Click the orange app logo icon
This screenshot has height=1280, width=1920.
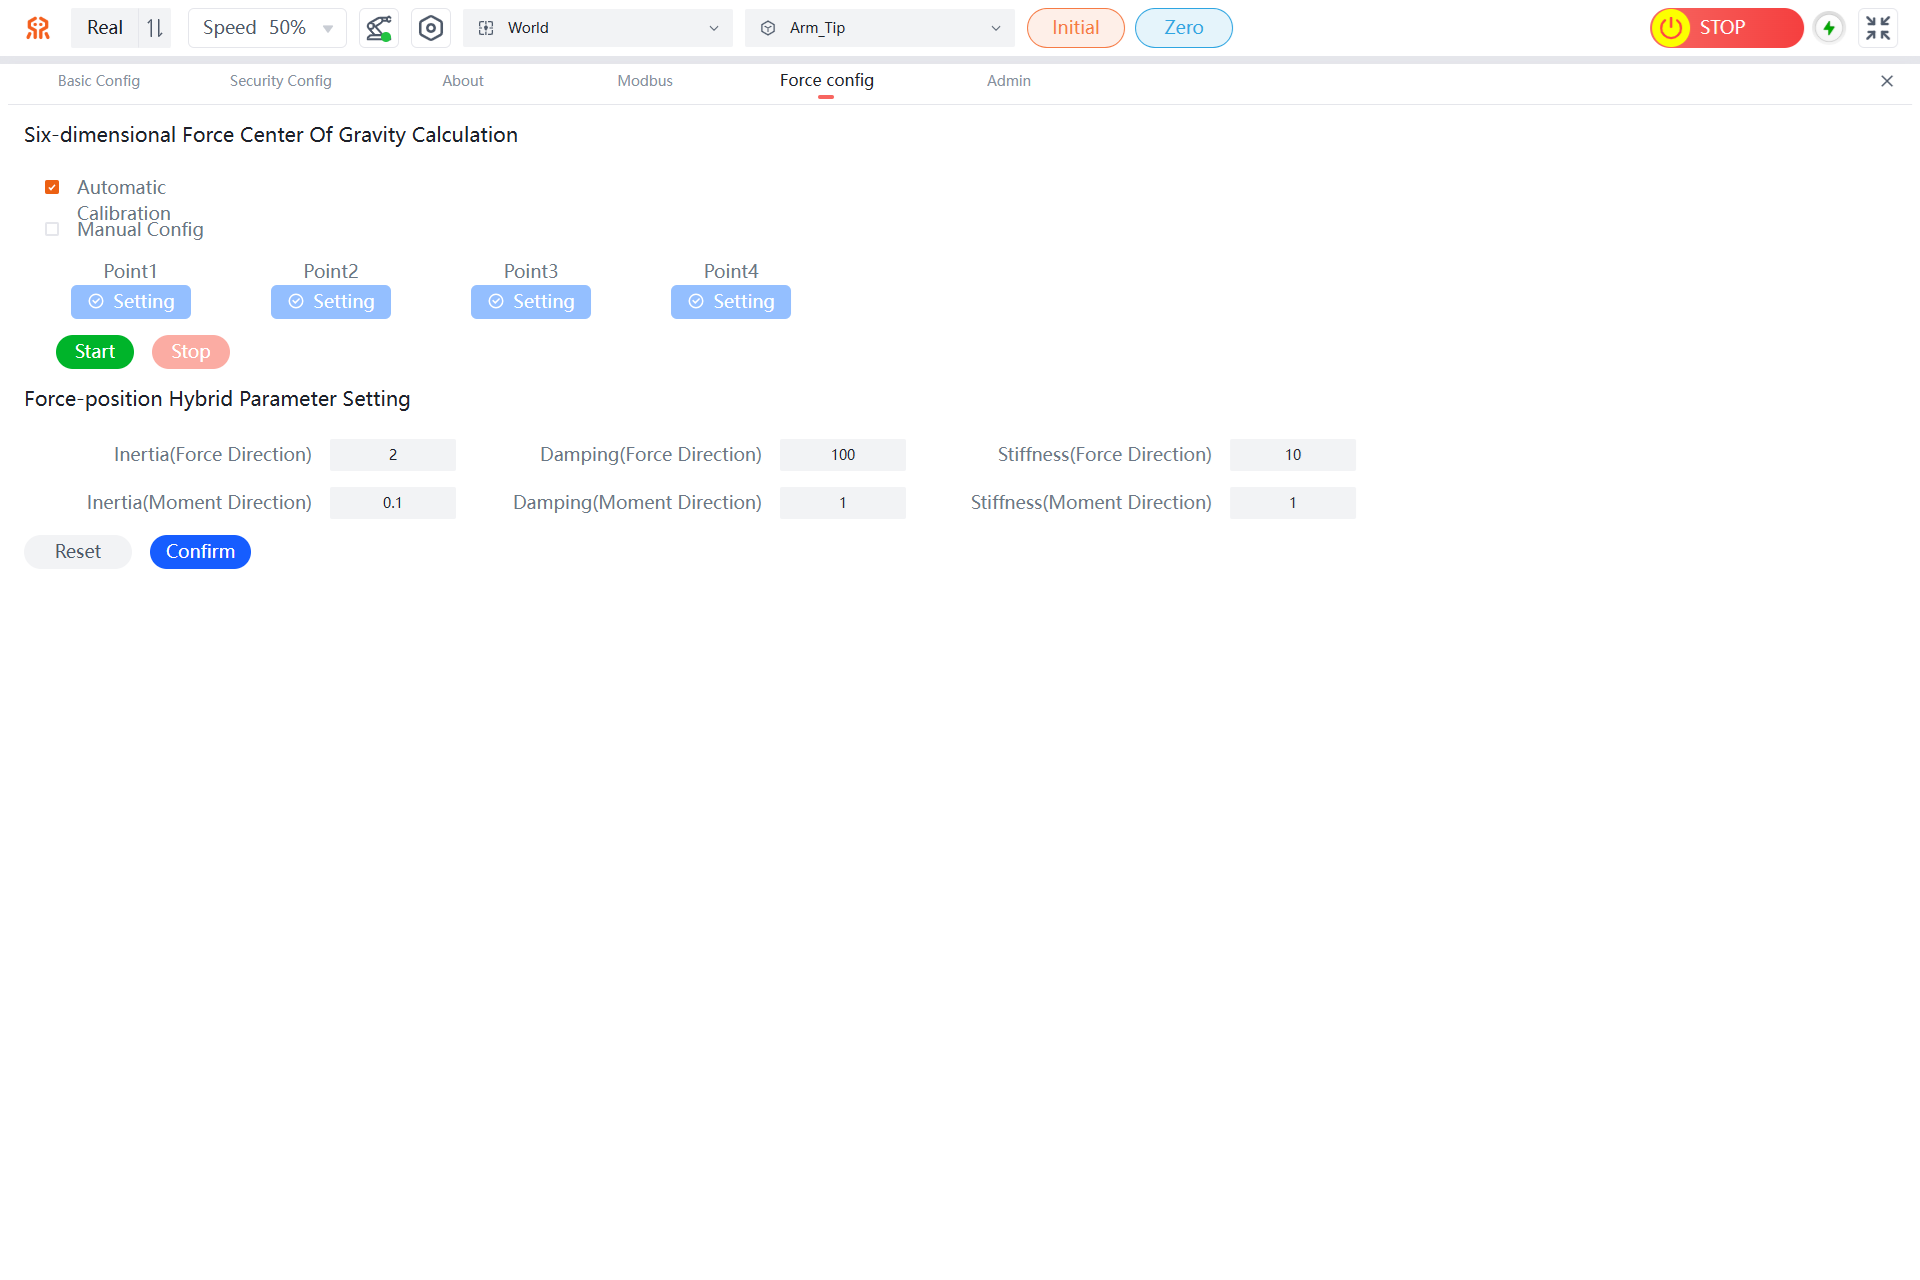(x=38, y=28)
